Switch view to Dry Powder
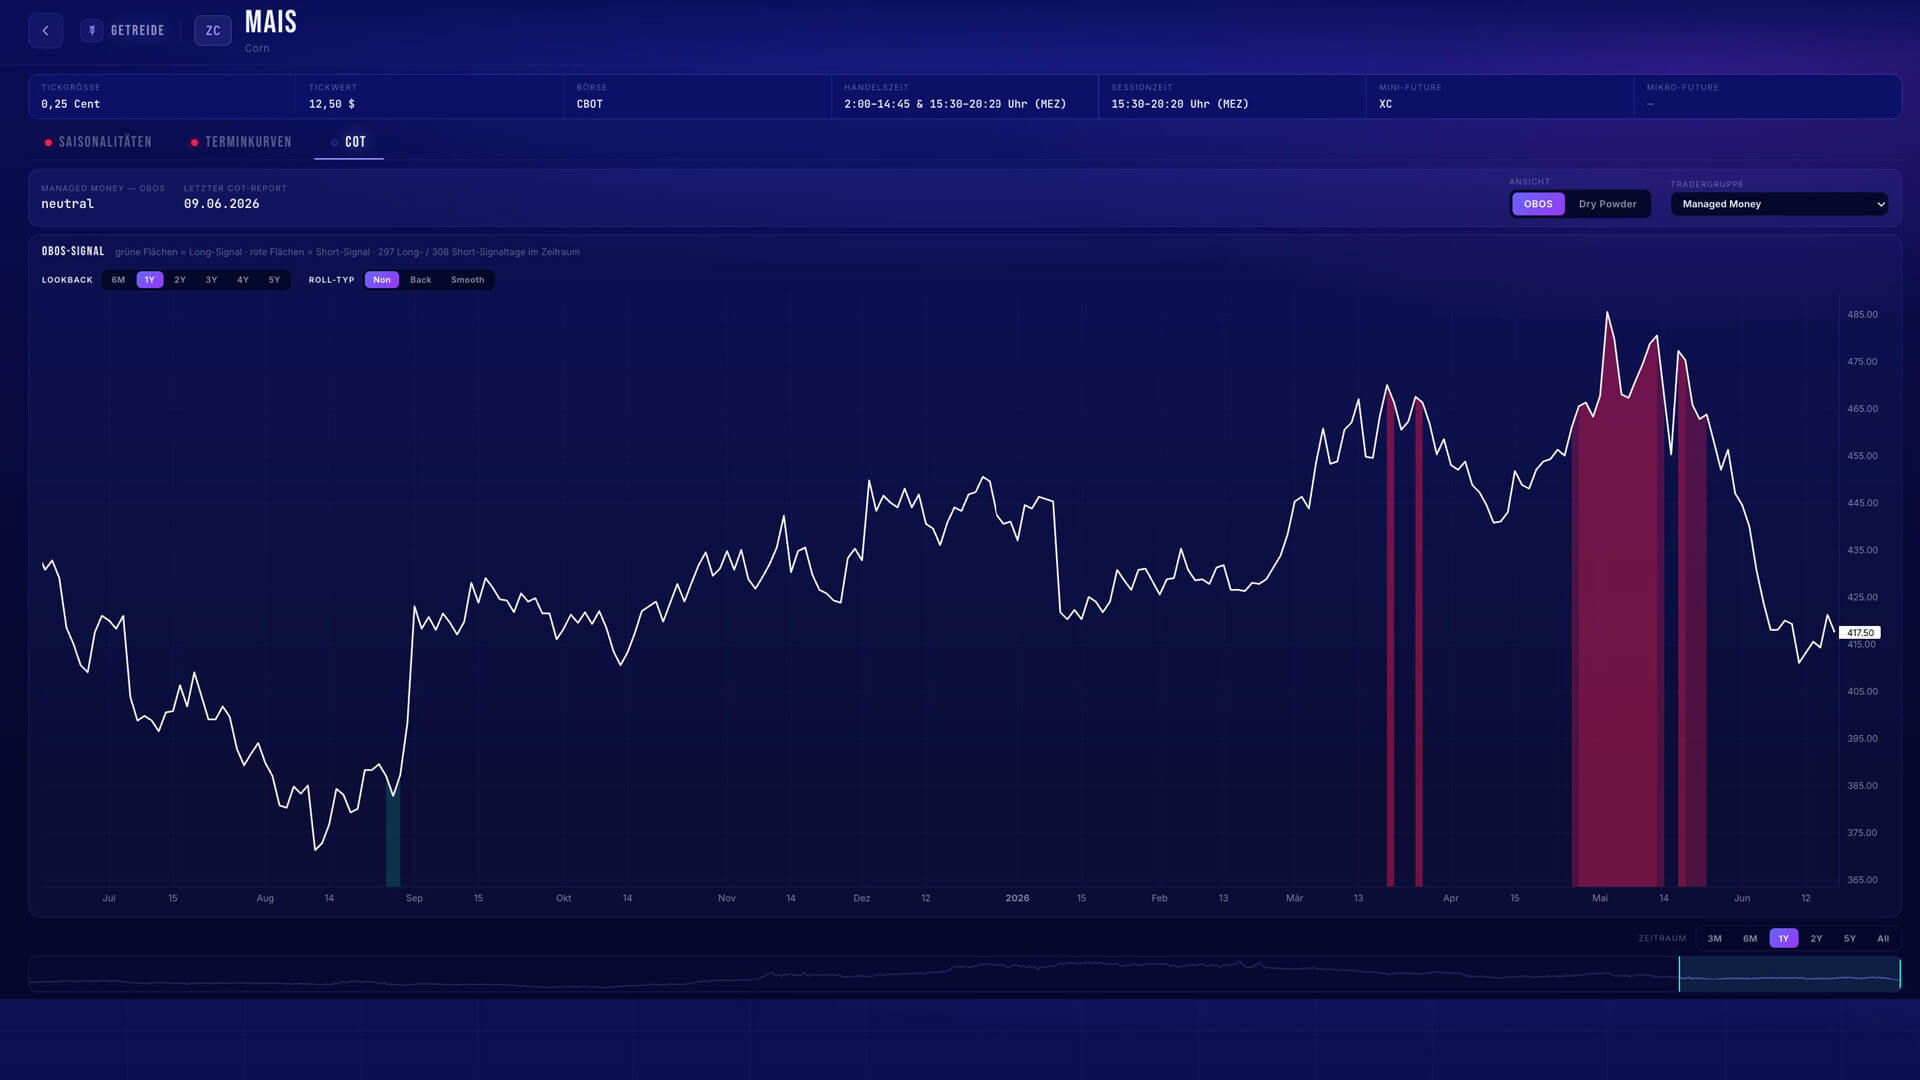Screen dimensions: 1920x1080 coord(1607,204)
